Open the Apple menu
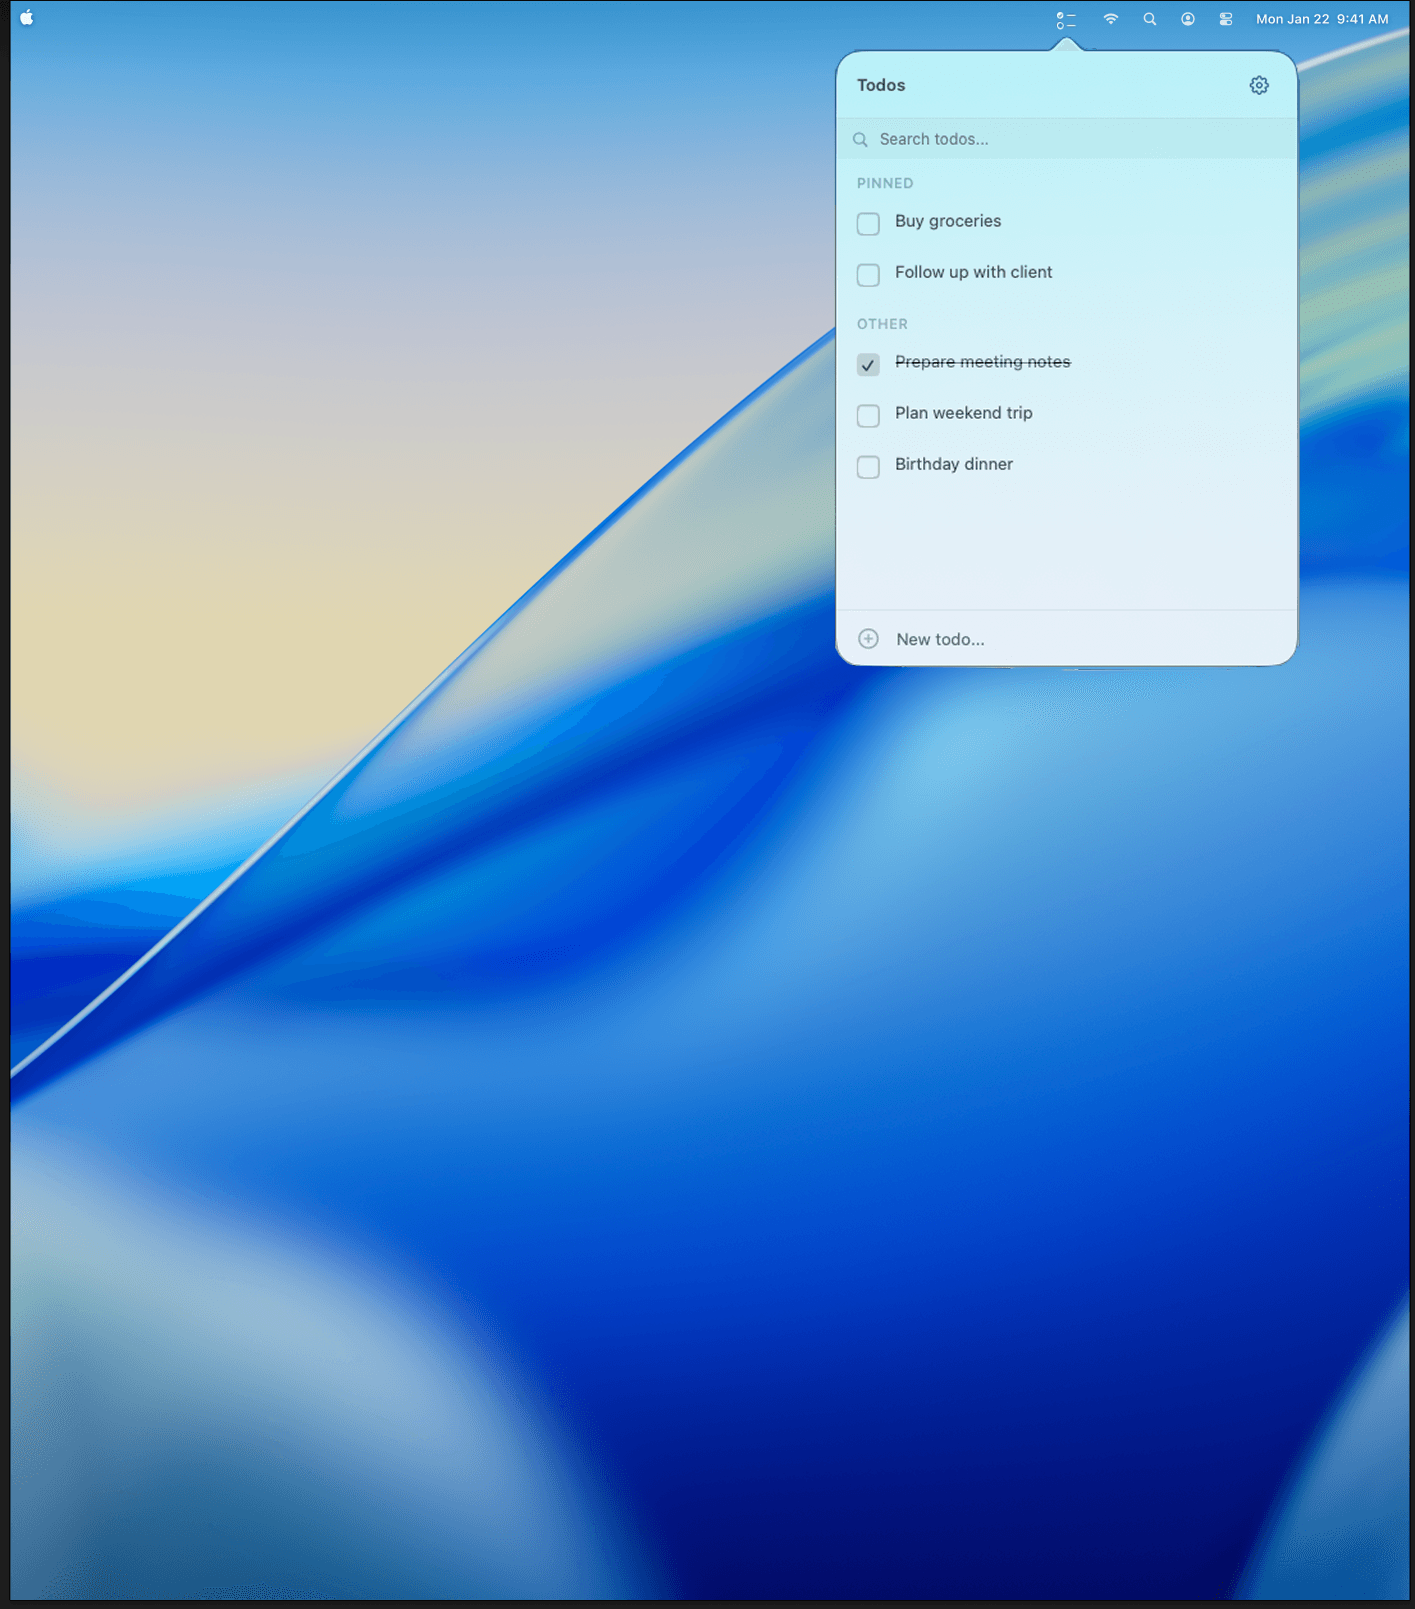Image resolution: width=1415 pixels, height=1609 pixels. [x=27, y=18]
